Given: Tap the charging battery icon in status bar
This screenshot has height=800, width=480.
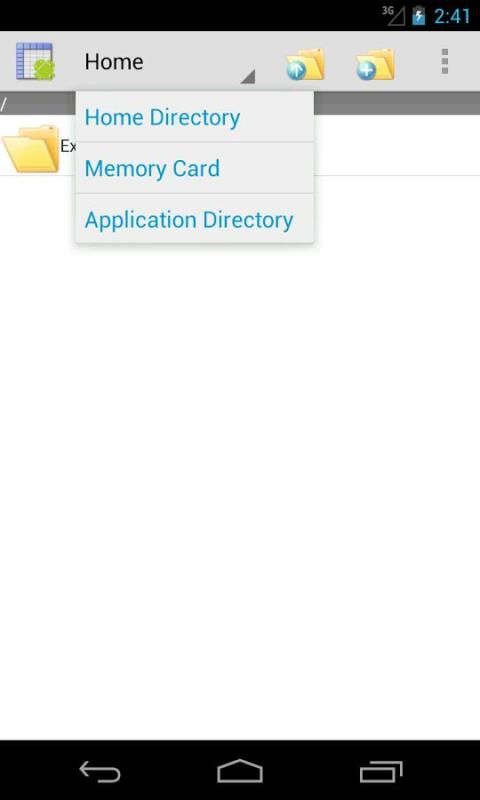Looking at the screenshot, I should pyautogui.click(x=419, y=16).
